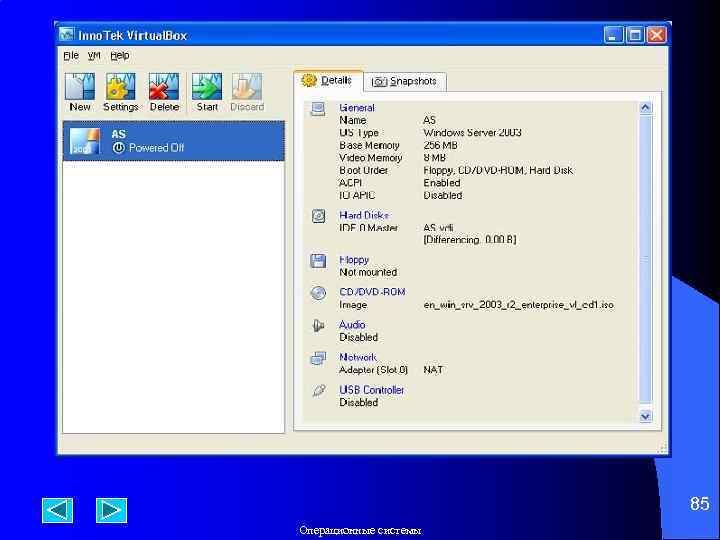Click the Floppy diskette icon
Viewport: 720px width, 540px height.
tap(318, 260)
